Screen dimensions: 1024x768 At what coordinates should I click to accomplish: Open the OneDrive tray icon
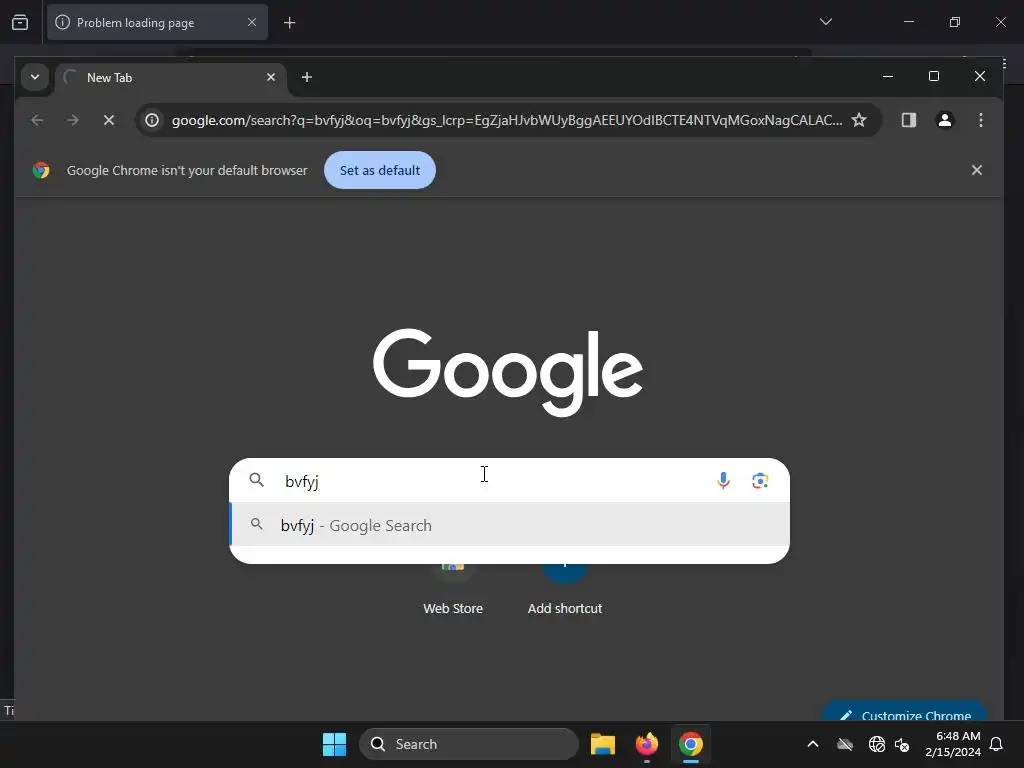click(x=844, y=744)
